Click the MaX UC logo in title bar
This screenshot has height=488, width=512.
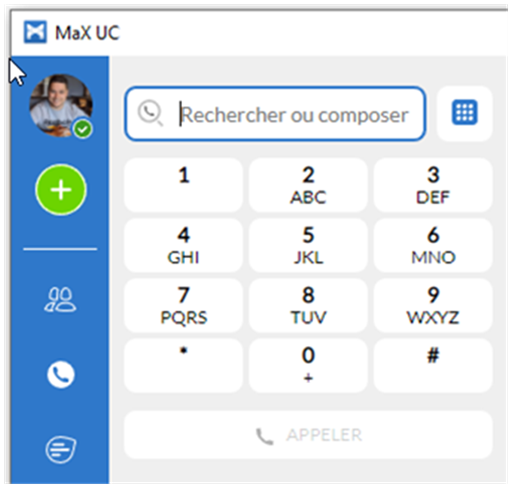click(x=35, y=32)
